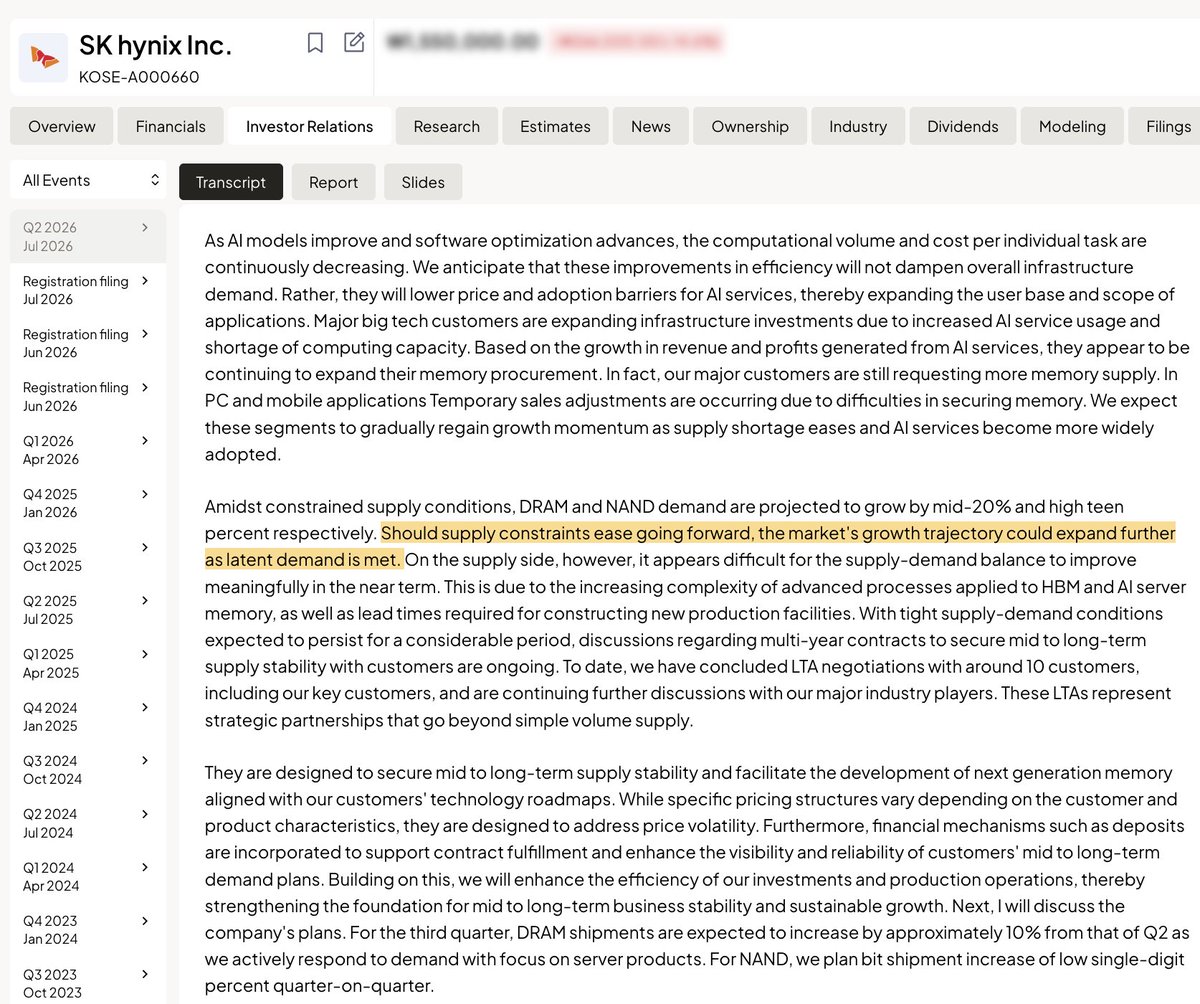The width and height of the screenshot is (1200, 1004).
Task: Go to the News tab
Action: 651,126
